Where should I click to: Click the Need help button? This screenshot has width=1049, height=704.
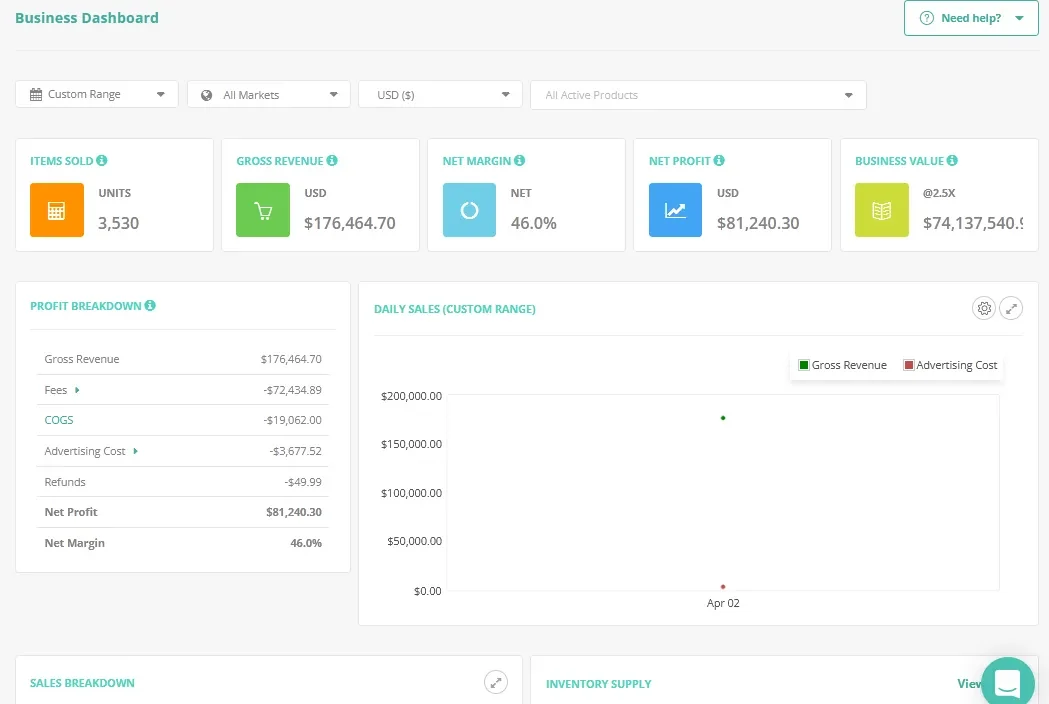pos(962,17)
